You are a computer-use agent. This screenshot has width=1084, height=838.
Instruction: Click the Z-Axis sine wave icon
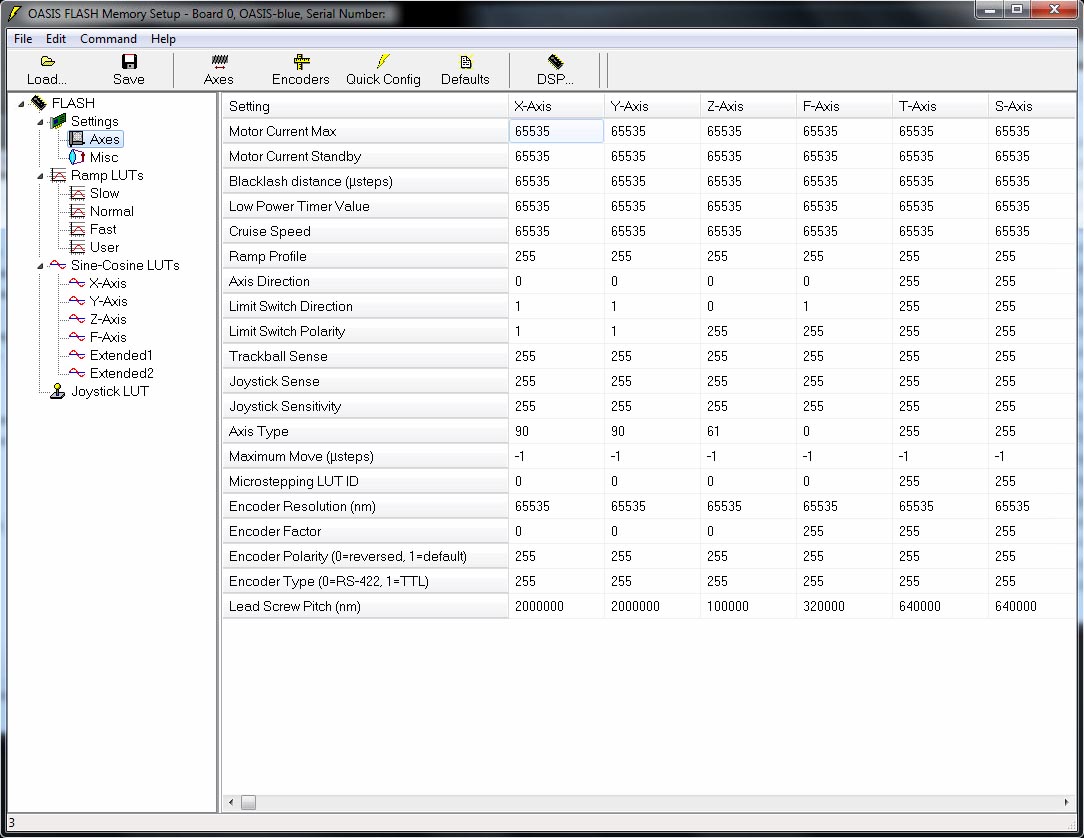click(77, 319)
